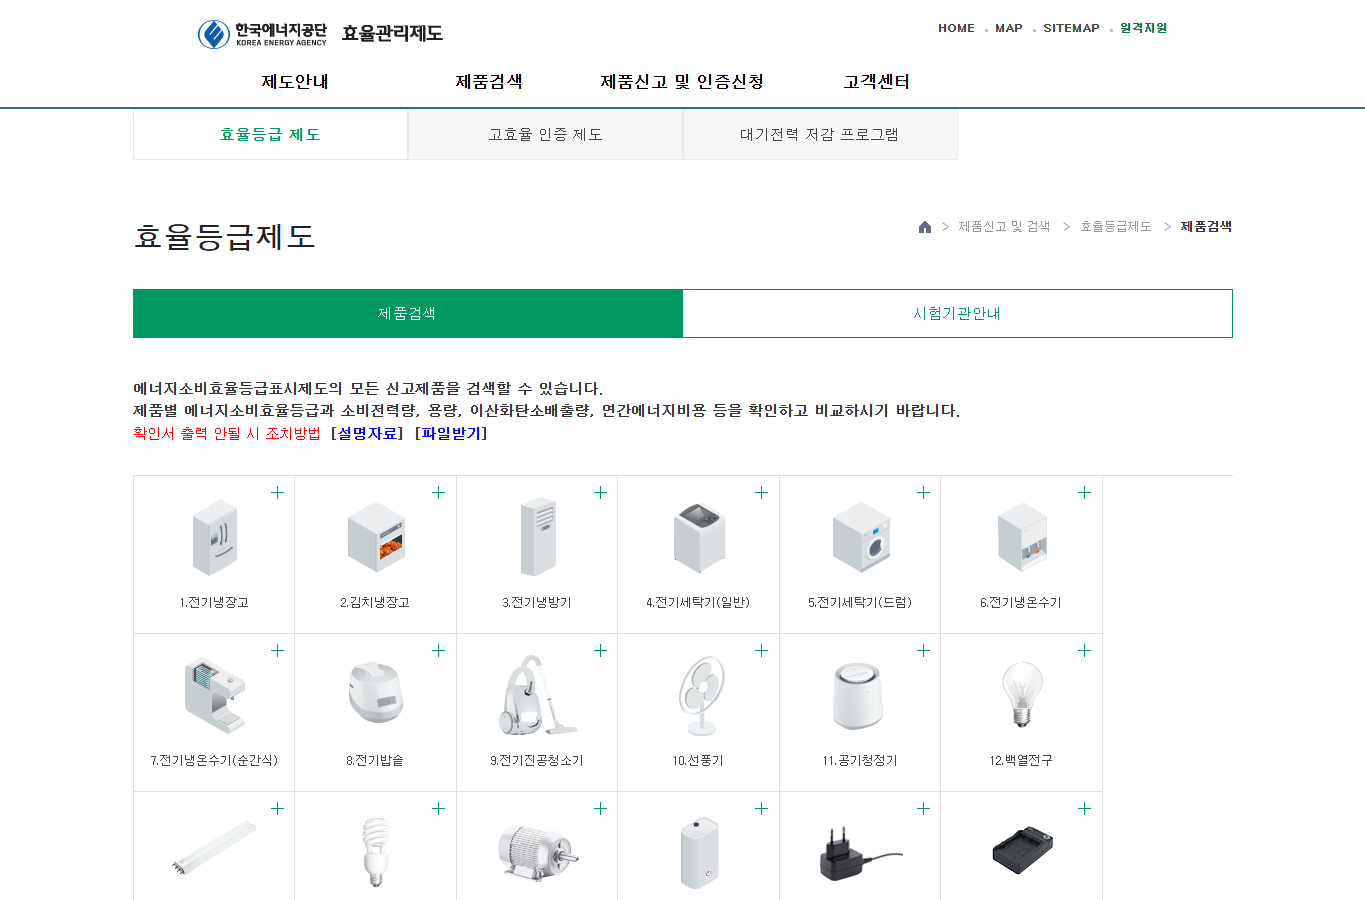Click red text 확인서 출력 안될 시 조치방법
The image size is (1365, 900).
(227, 433)
